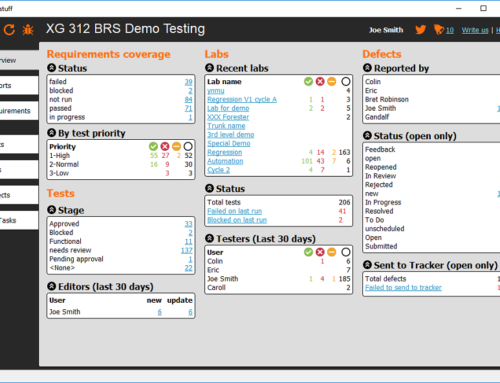500x383 pixels.
Task: Click the orange bug icon in header
Action: click(x=28, y=30)
